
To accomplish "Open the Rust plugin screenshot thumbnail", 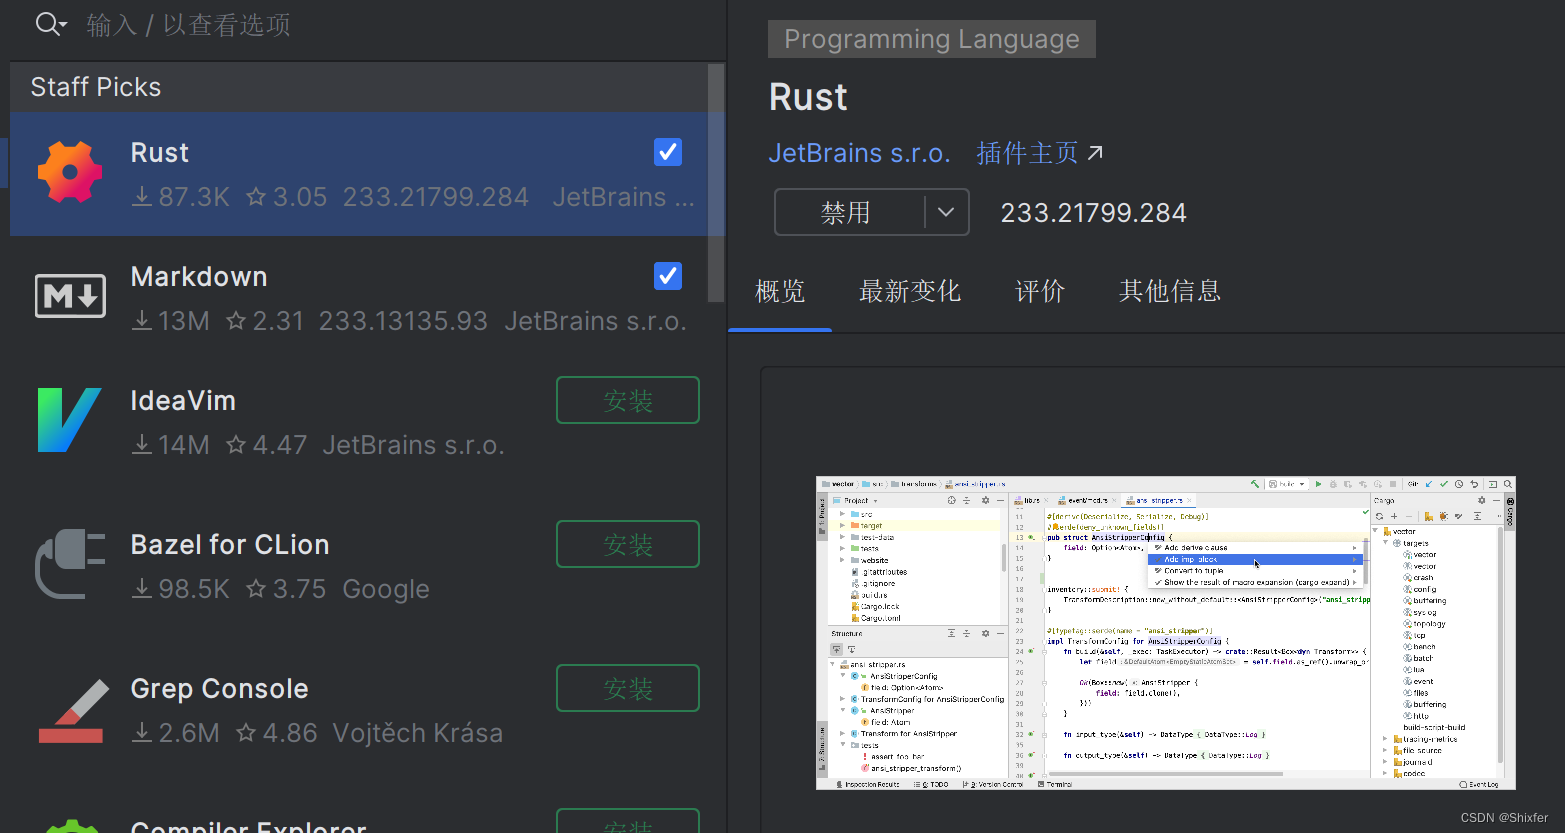I will [1166, 633].
